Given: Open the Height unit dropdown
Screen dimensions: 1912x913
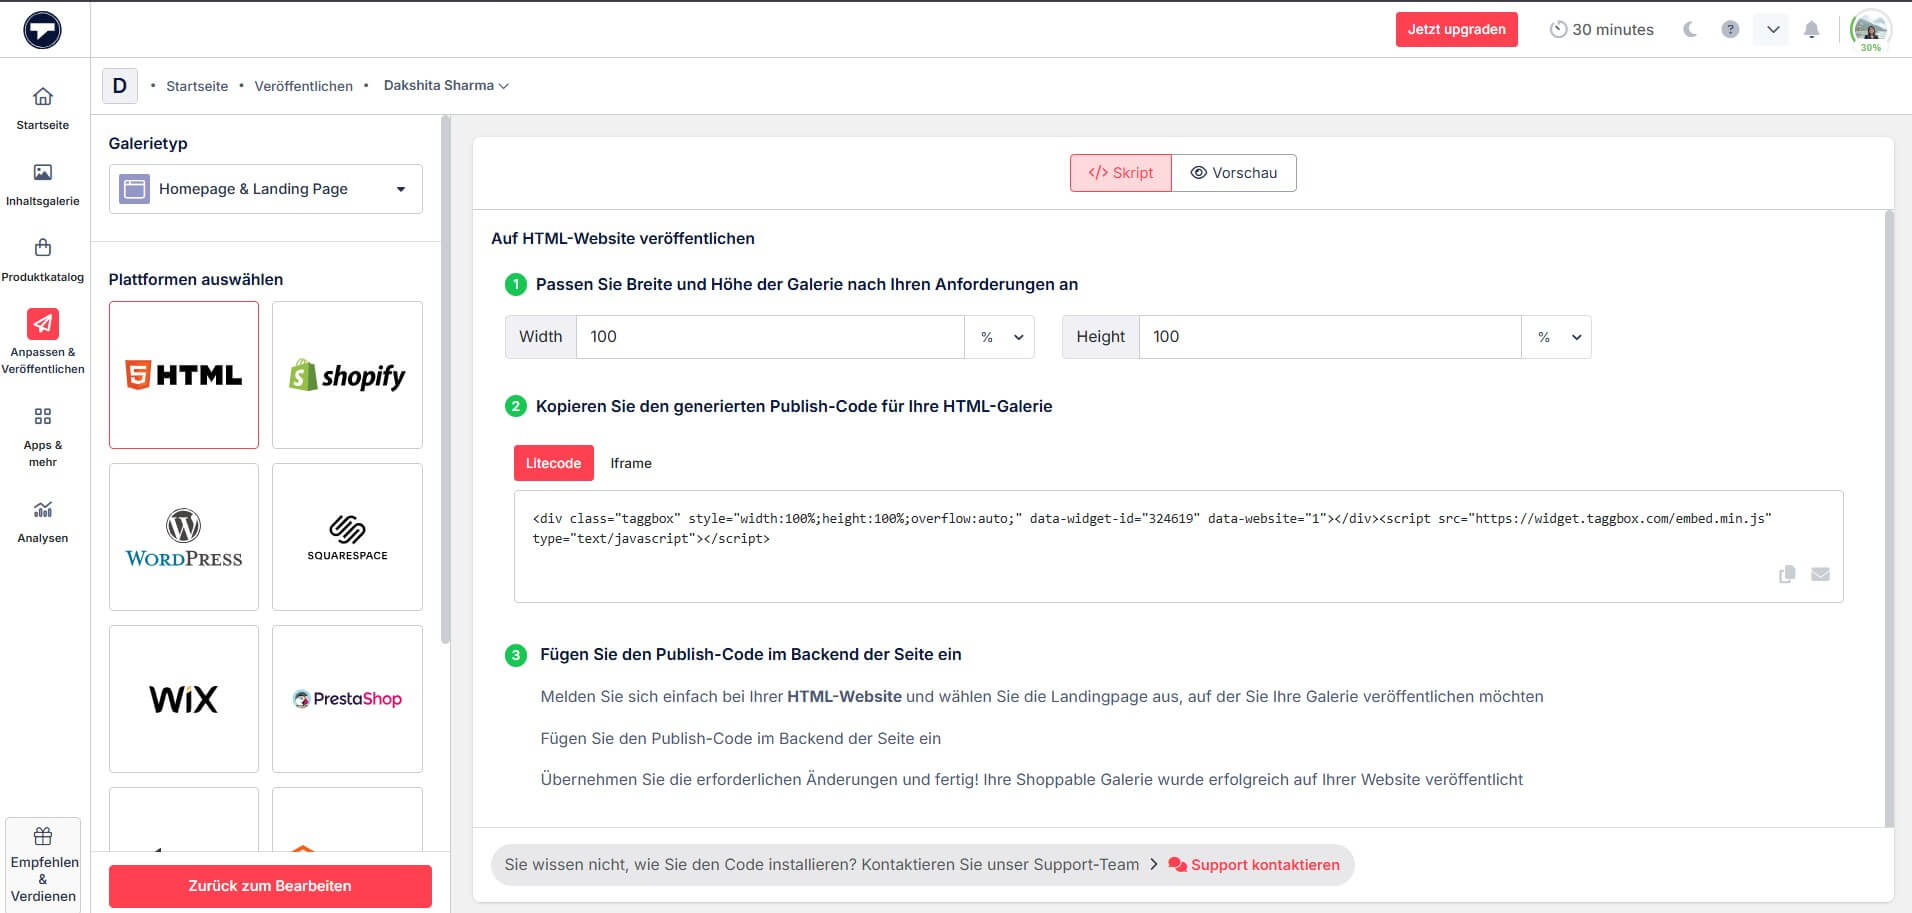Looking at the screenshot, I should tap(1557, 337).
